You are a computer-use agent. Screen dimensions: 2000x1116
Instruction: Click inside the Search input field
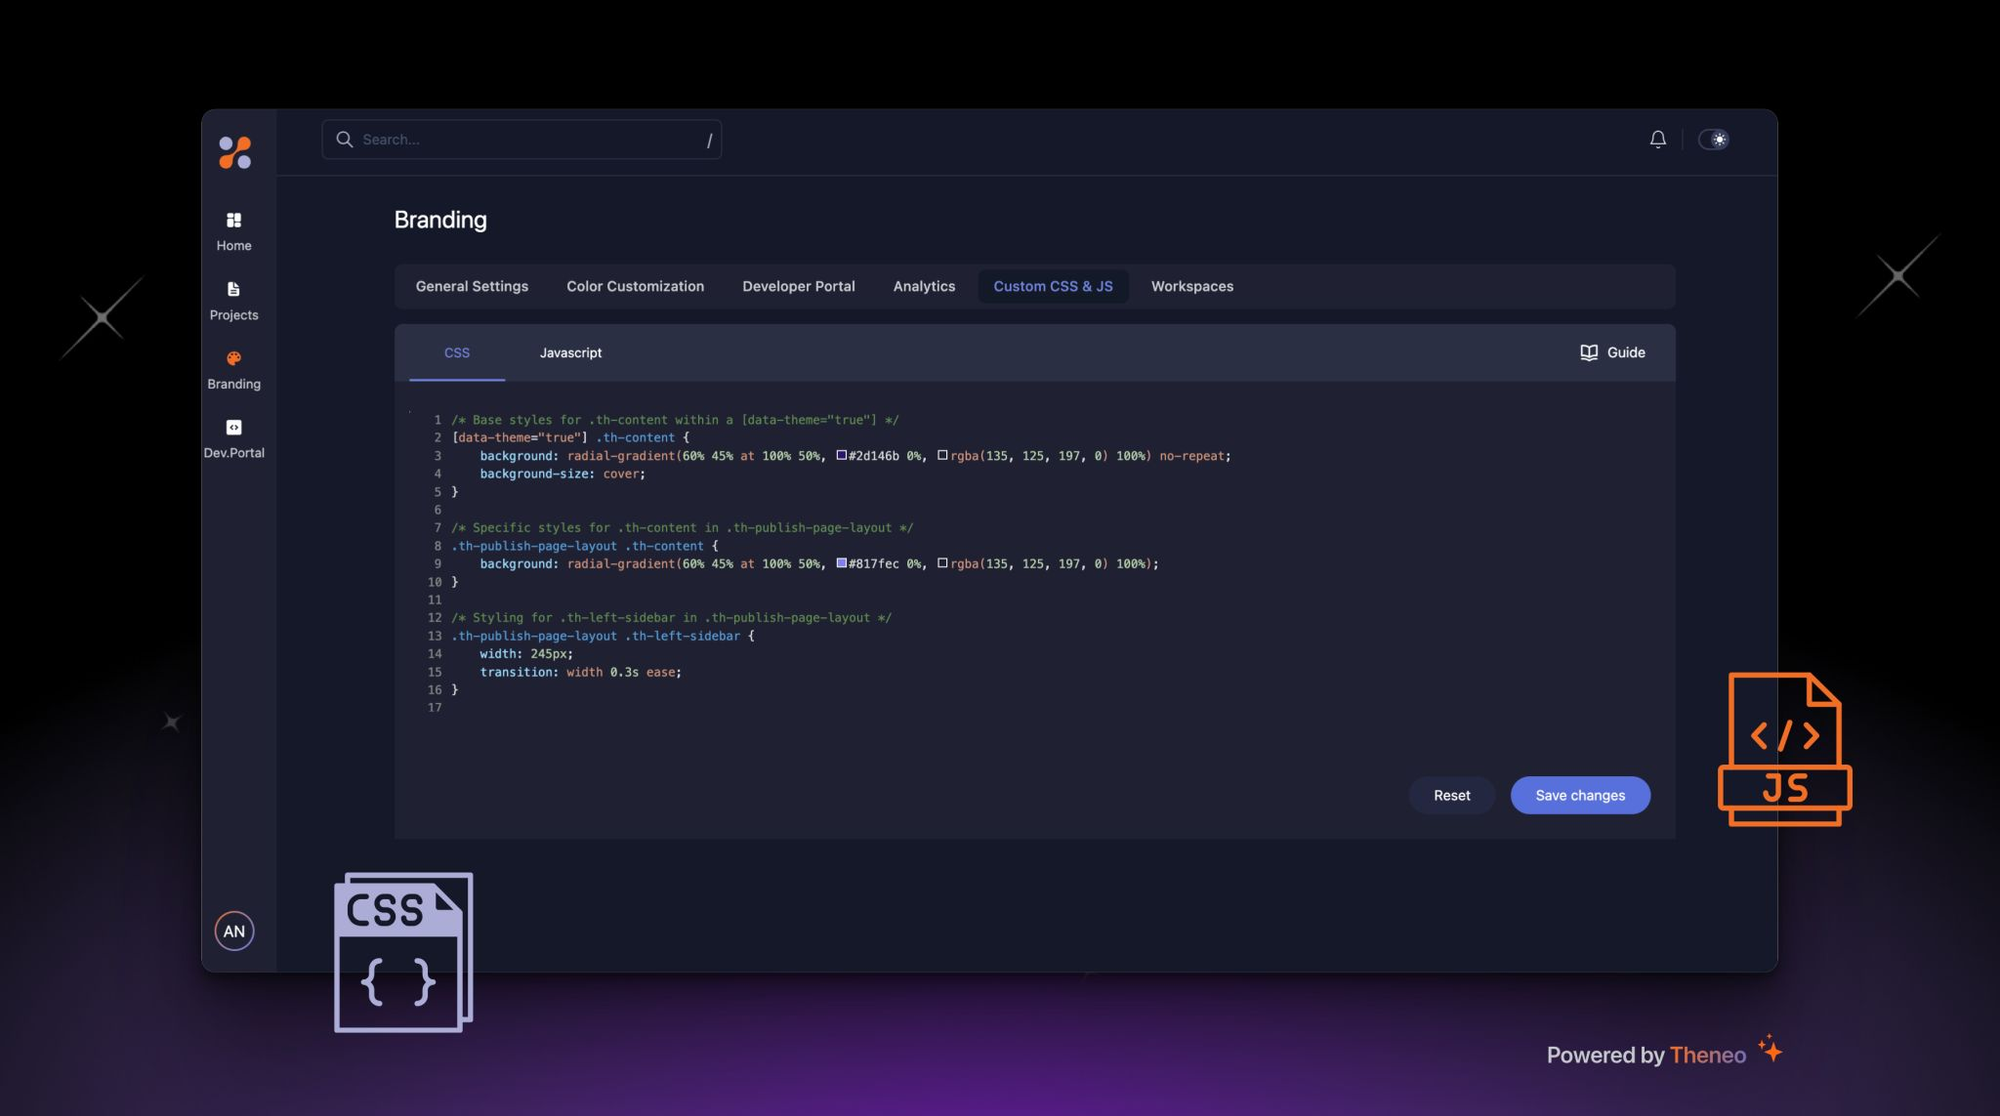520,139
